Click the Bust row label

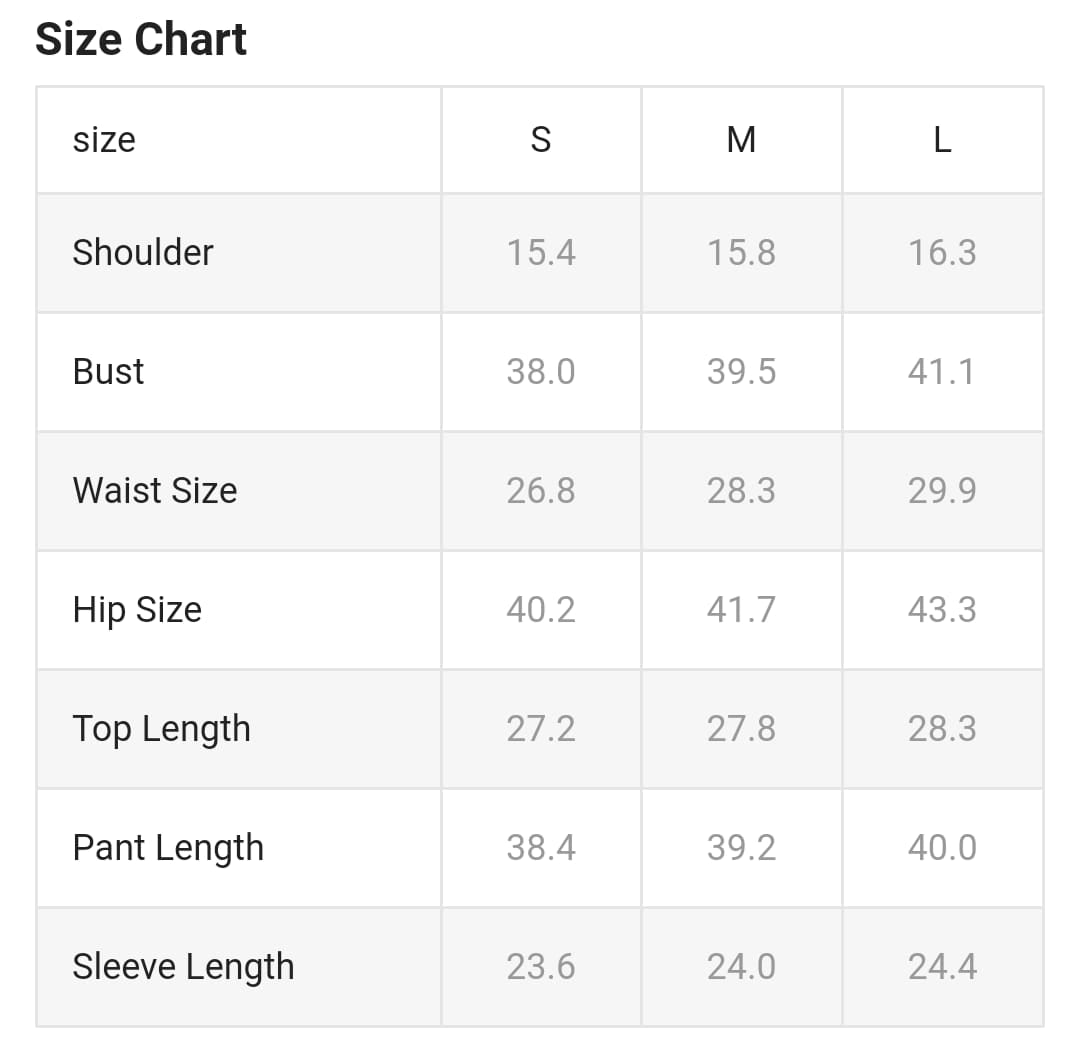[108, 371]
